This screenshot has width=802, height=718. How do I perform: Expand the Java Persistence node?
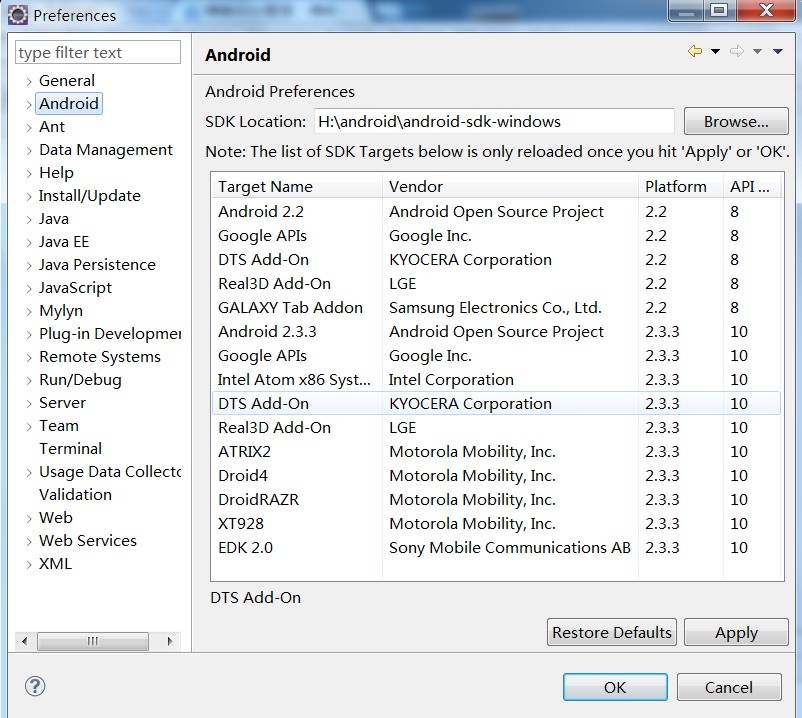[x=29, y=265]
